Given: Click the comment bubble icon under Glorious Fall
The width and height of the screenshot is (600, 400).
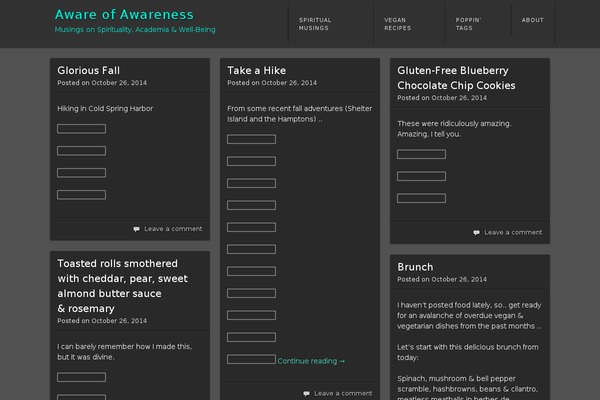Looking at the screenshot, I should tap(136, 229).
